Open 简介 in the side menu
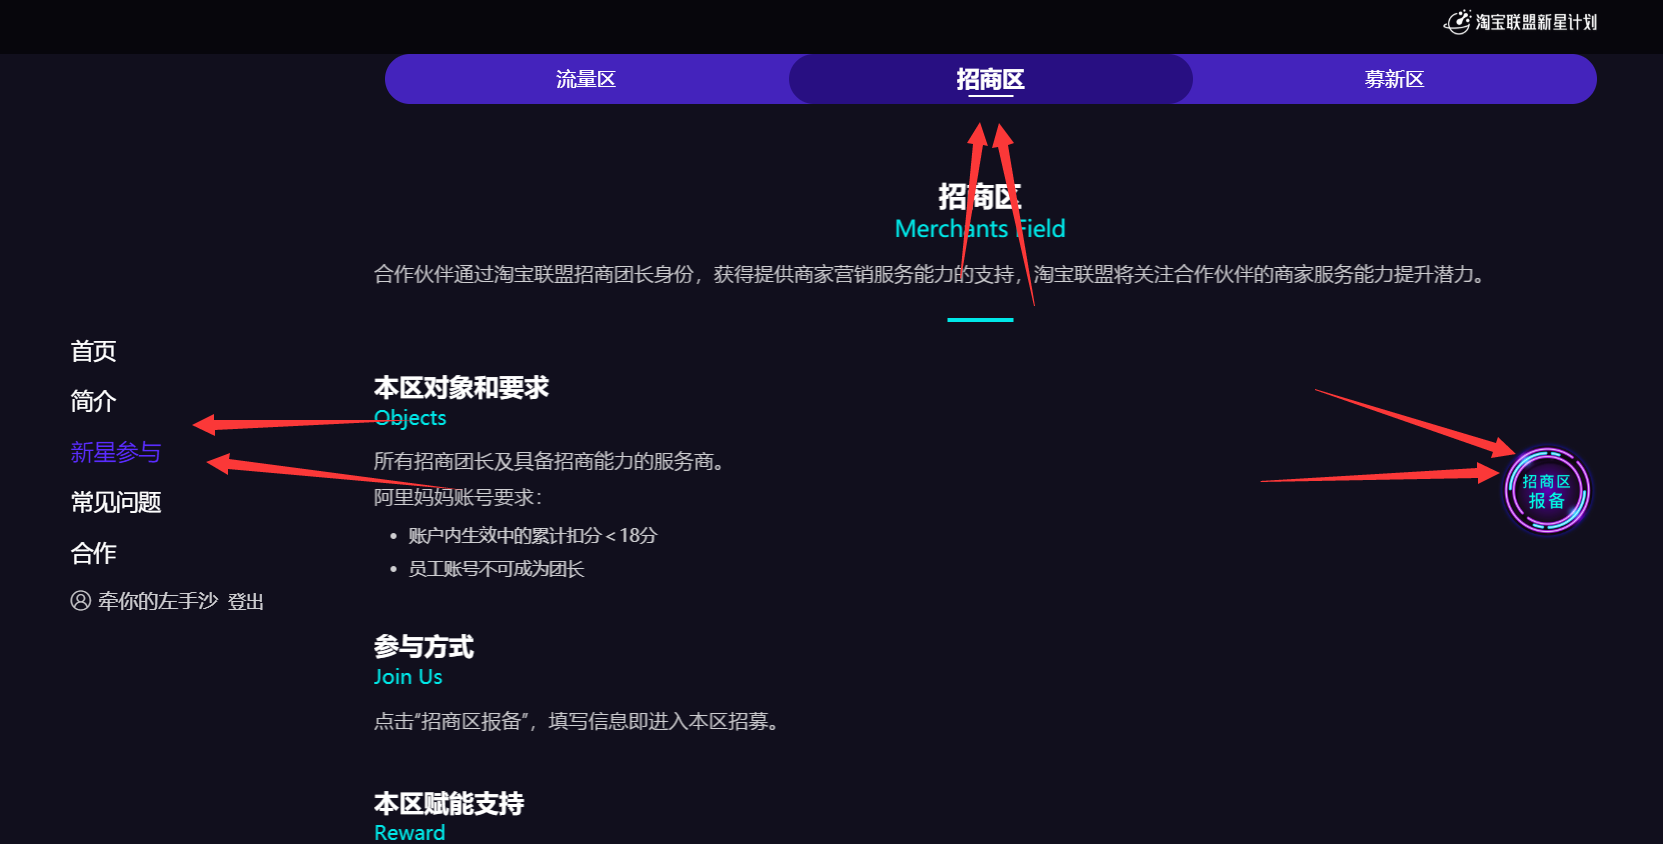 [x=93, y=401]
